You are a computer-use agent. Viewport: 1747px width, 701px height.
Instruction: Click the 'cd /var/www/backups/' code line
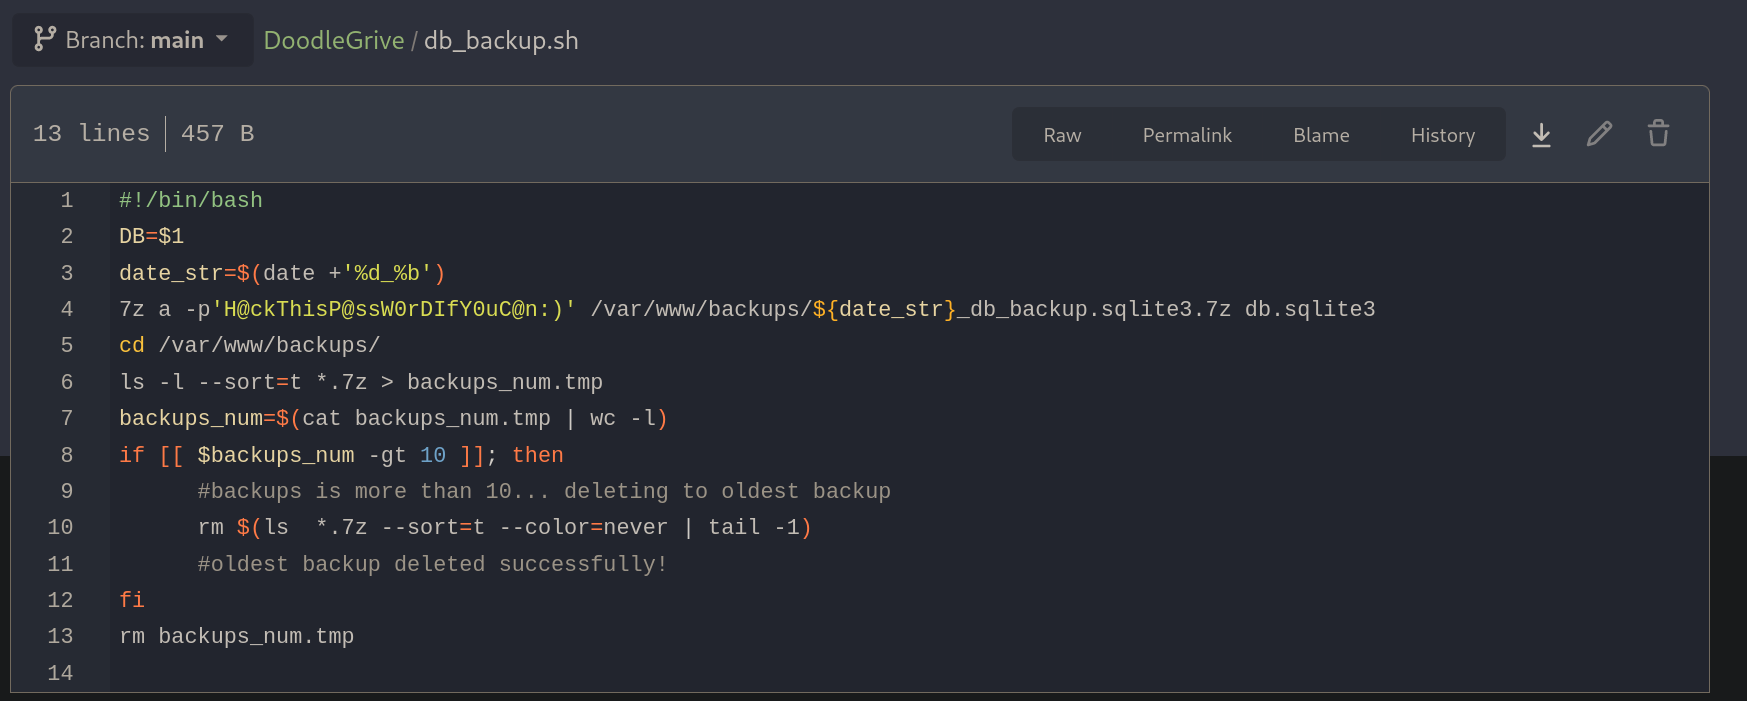point(249,345)
